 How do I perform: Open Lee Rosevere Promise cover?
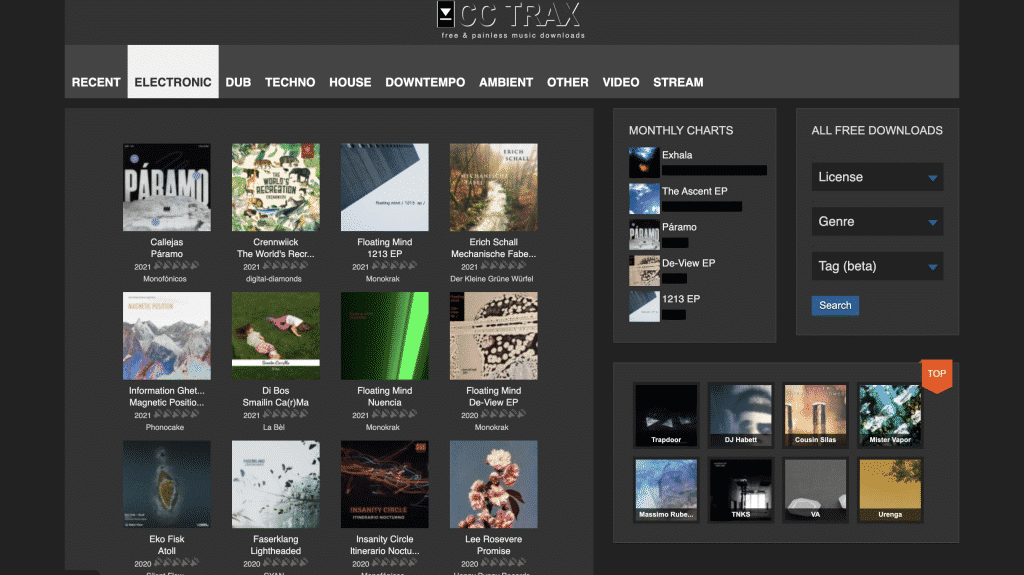(494, 484)
